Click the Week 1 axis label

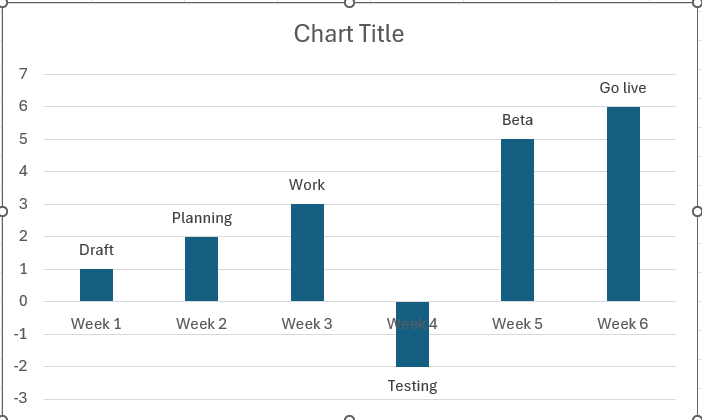(96, 323)
